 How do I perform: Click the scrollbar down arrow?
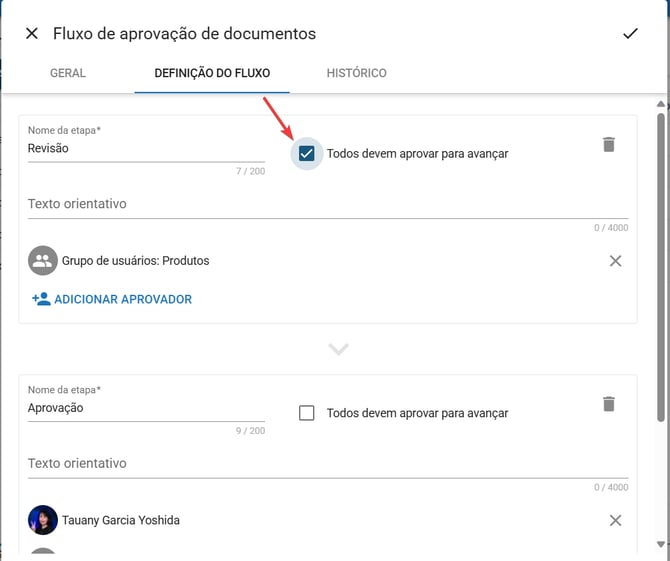click(661, 544)
